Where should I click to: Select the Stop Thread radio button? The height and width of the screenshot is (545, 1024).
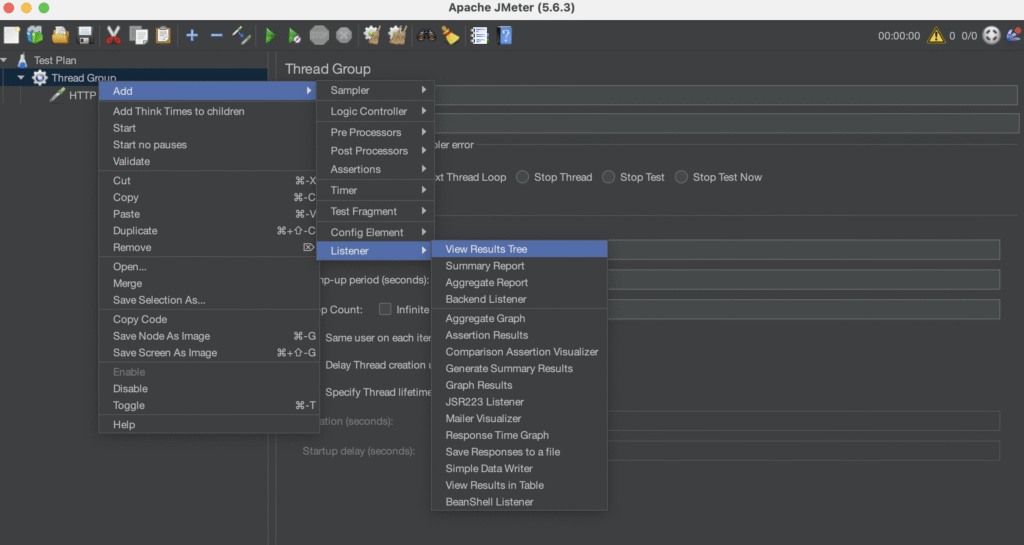pyautogui.click(x=523, y=177)
